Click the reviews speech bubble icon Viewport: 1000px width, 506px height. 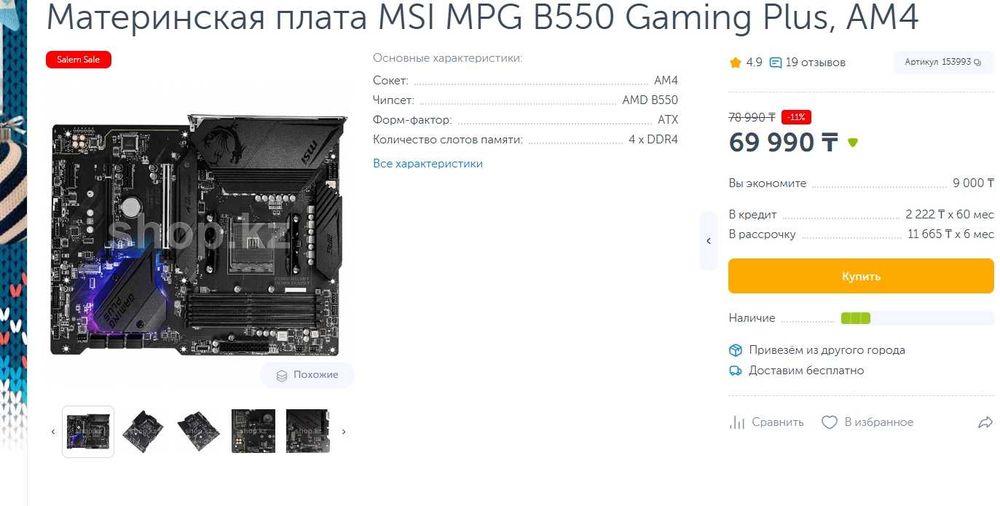click(x=776, y=63)
